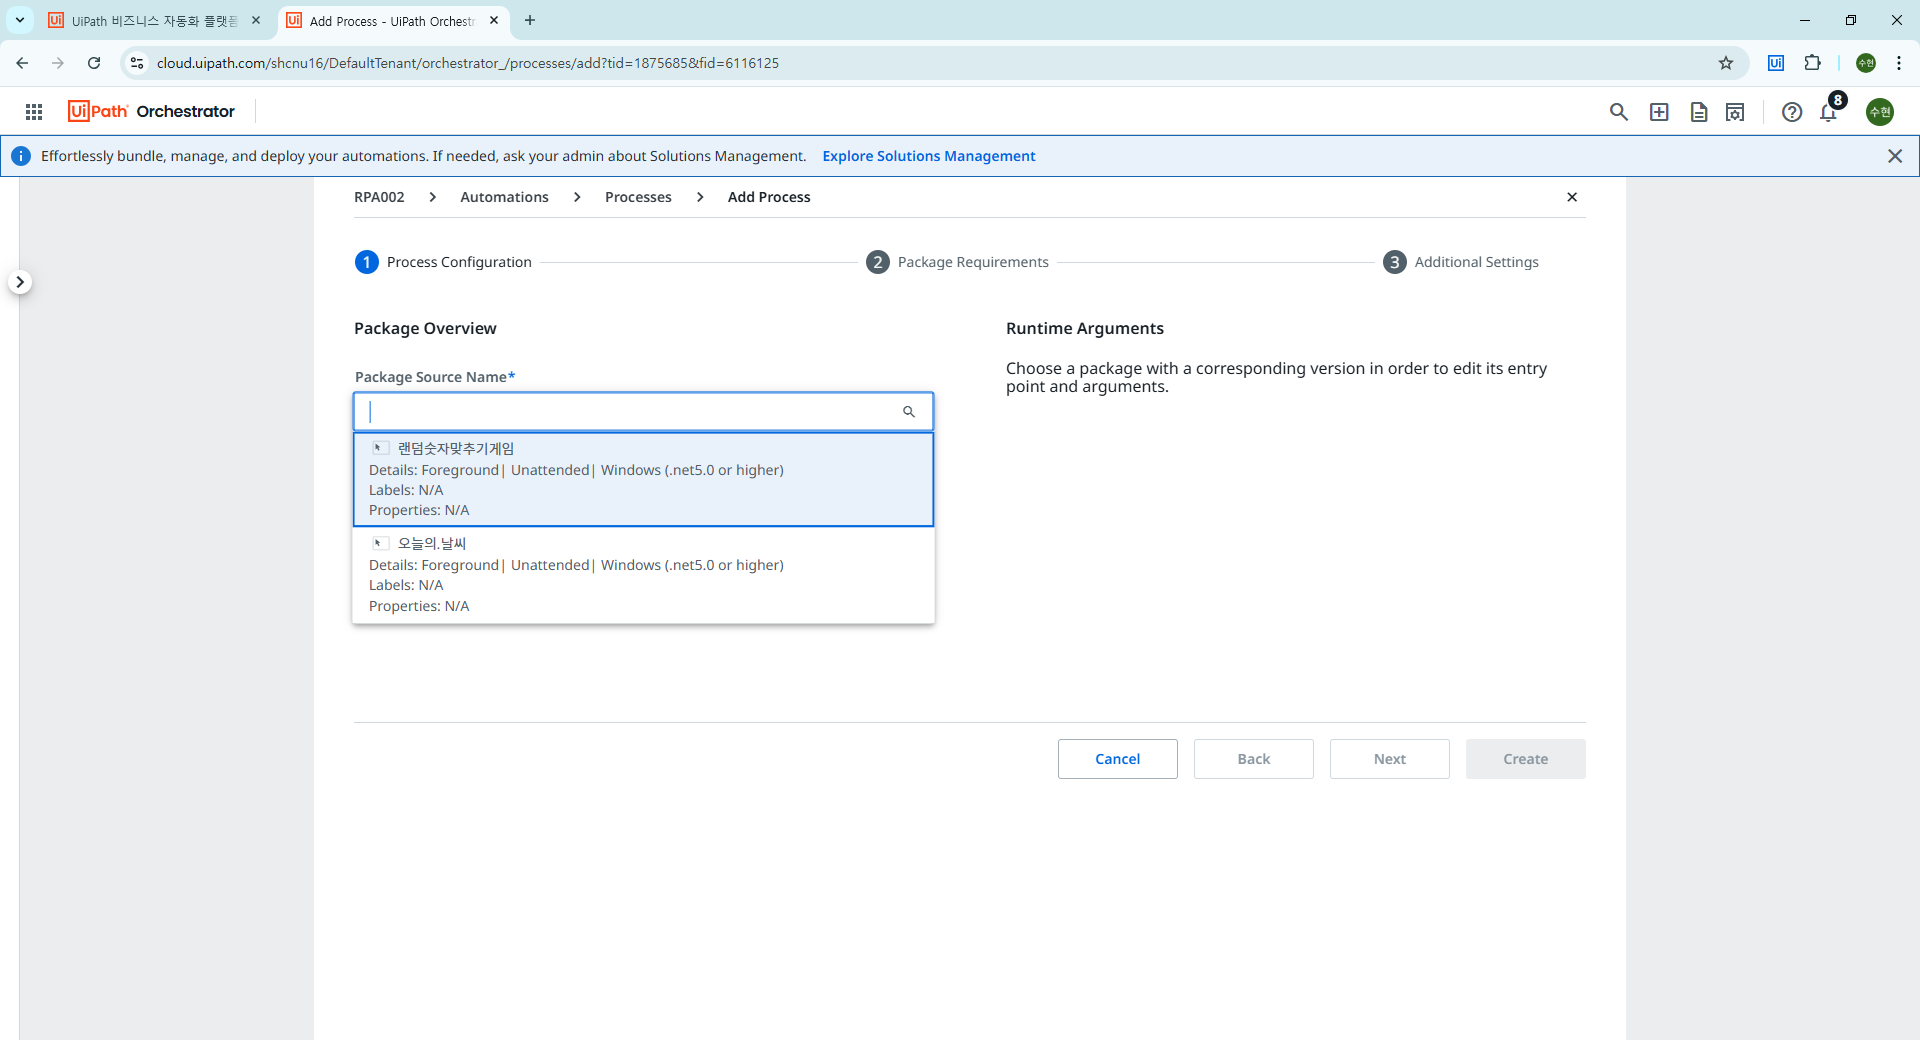This screenshot has height=1040, width=1920.
Task: Select the Process Configuration step
Action: click(443, 262)
